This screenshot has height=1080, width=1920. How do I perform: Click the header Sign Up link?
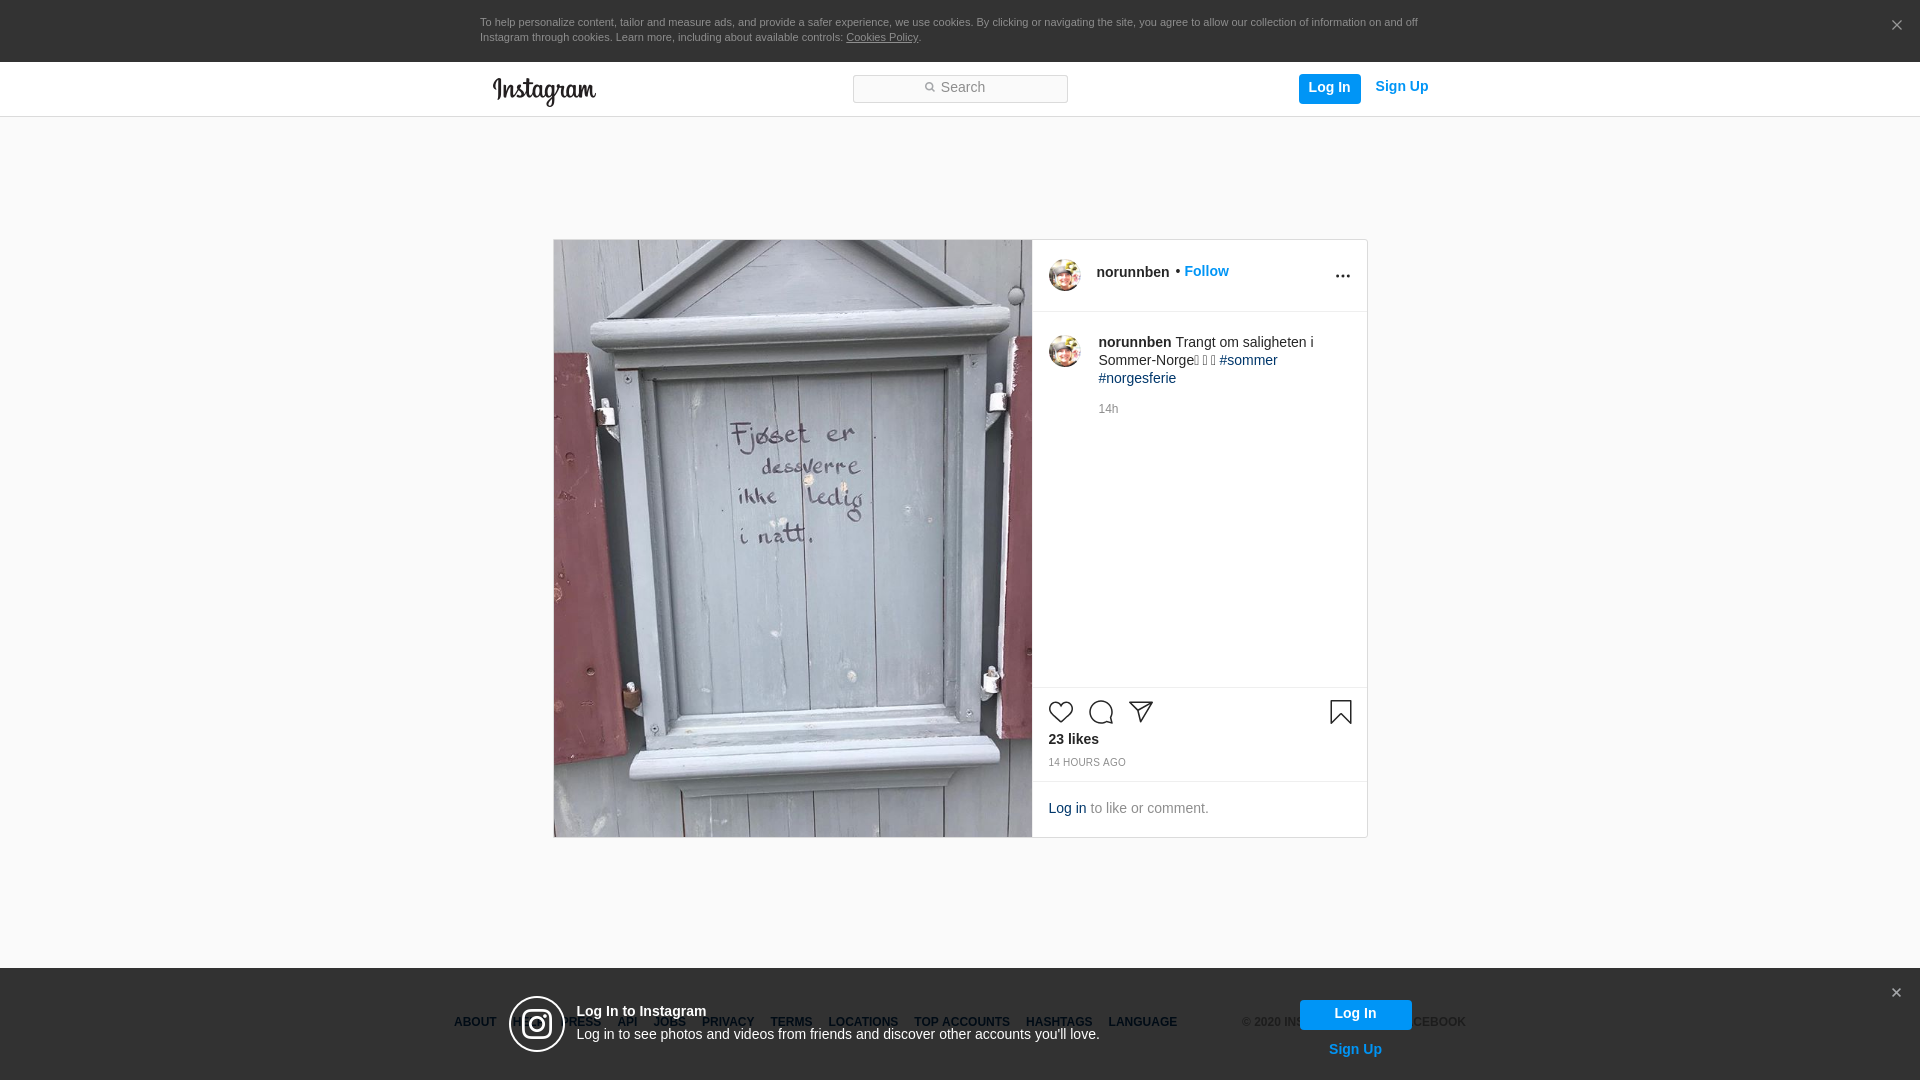[x=1401, y=87]
